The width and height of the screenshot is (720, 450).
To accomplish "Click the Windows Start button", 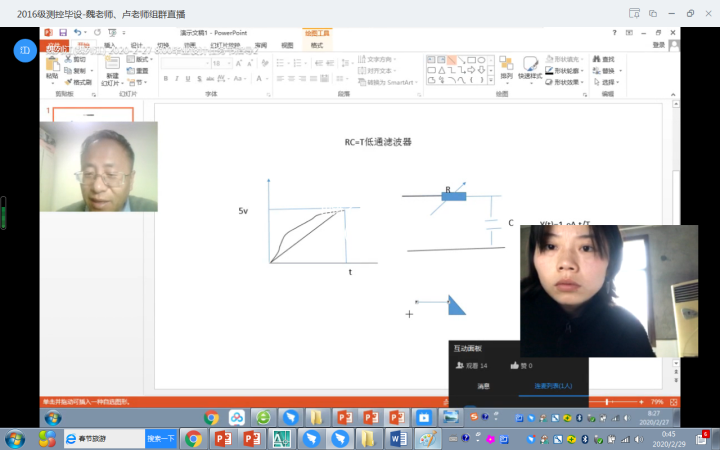I will (15, 438).
